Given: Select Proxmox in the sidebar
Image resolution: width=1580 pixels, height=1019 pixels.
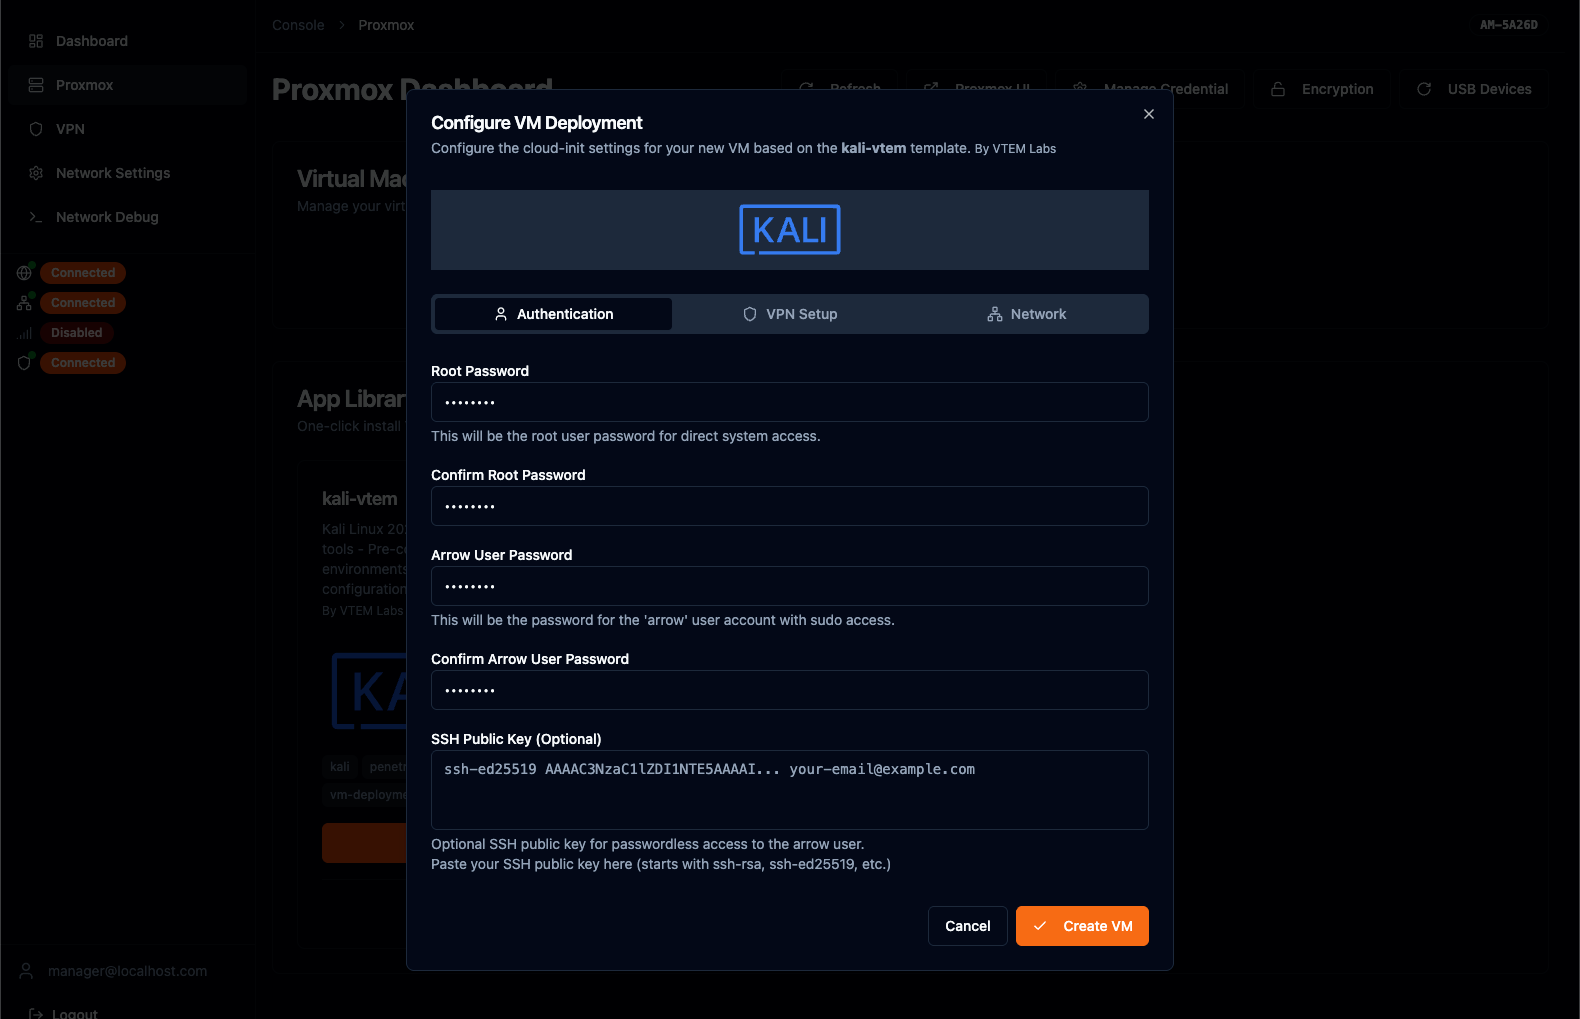Looking at the screenshot, I should (127, 85).
